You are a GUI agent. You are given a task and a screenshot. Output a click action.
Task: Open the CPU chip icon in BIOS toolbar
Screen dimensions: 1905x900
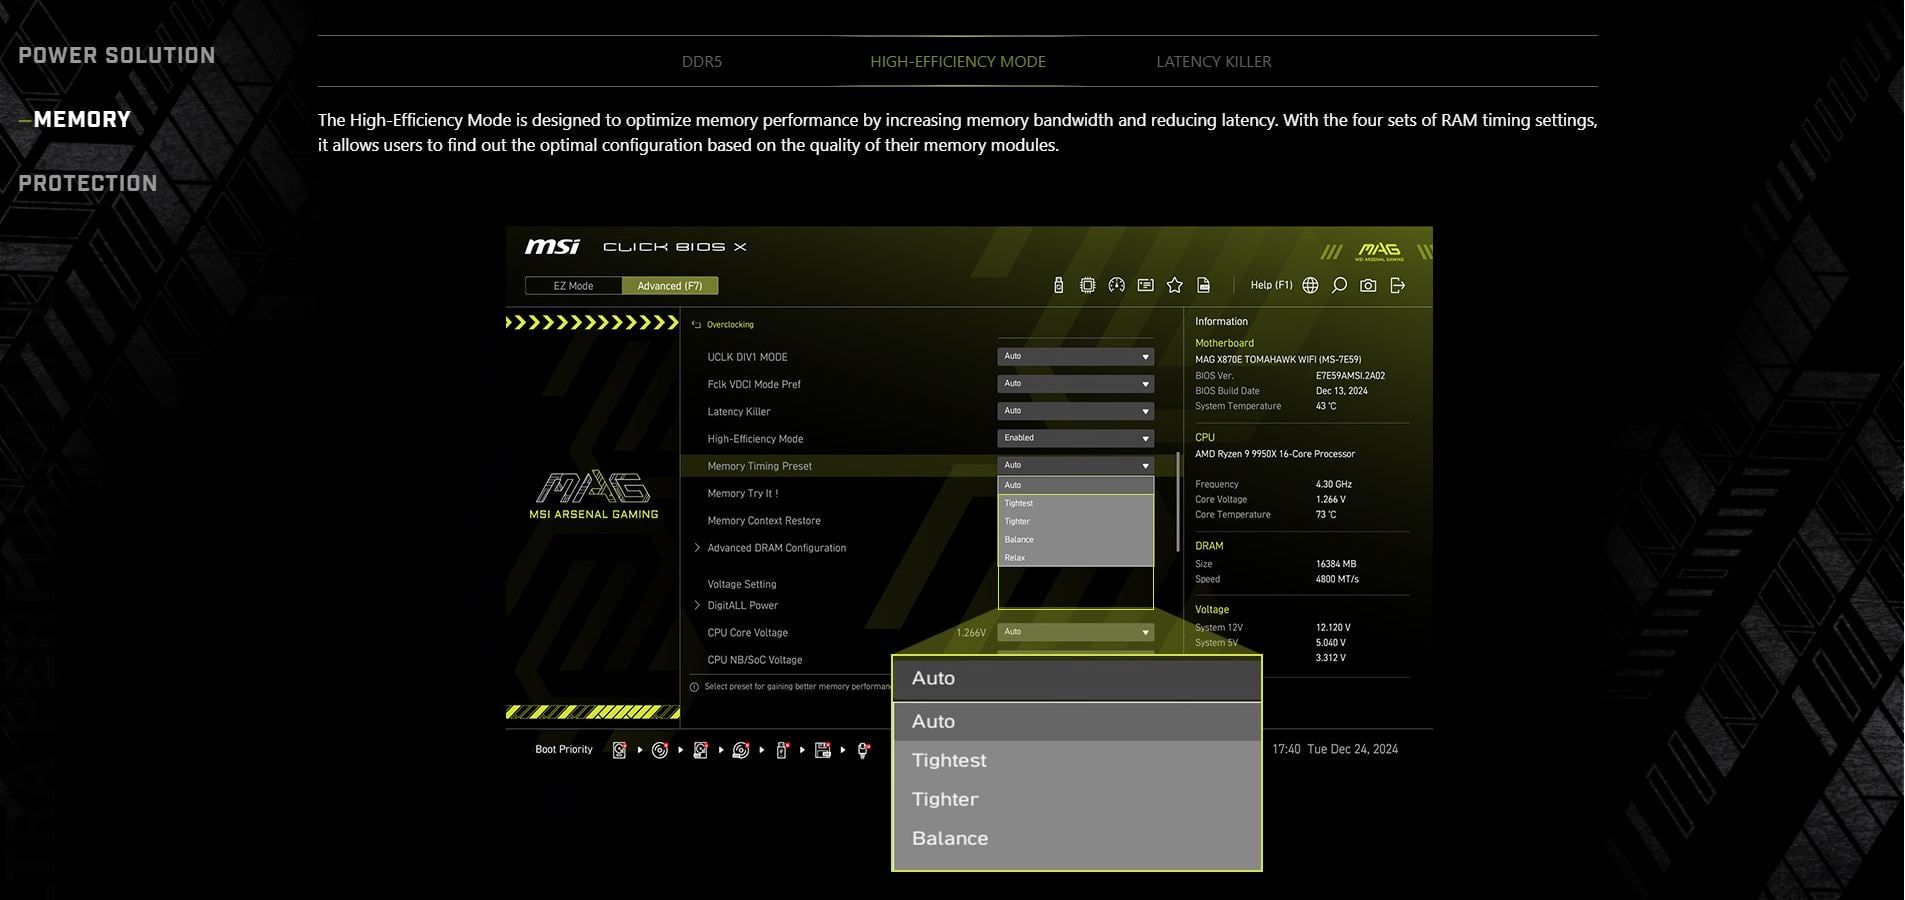1087,286
